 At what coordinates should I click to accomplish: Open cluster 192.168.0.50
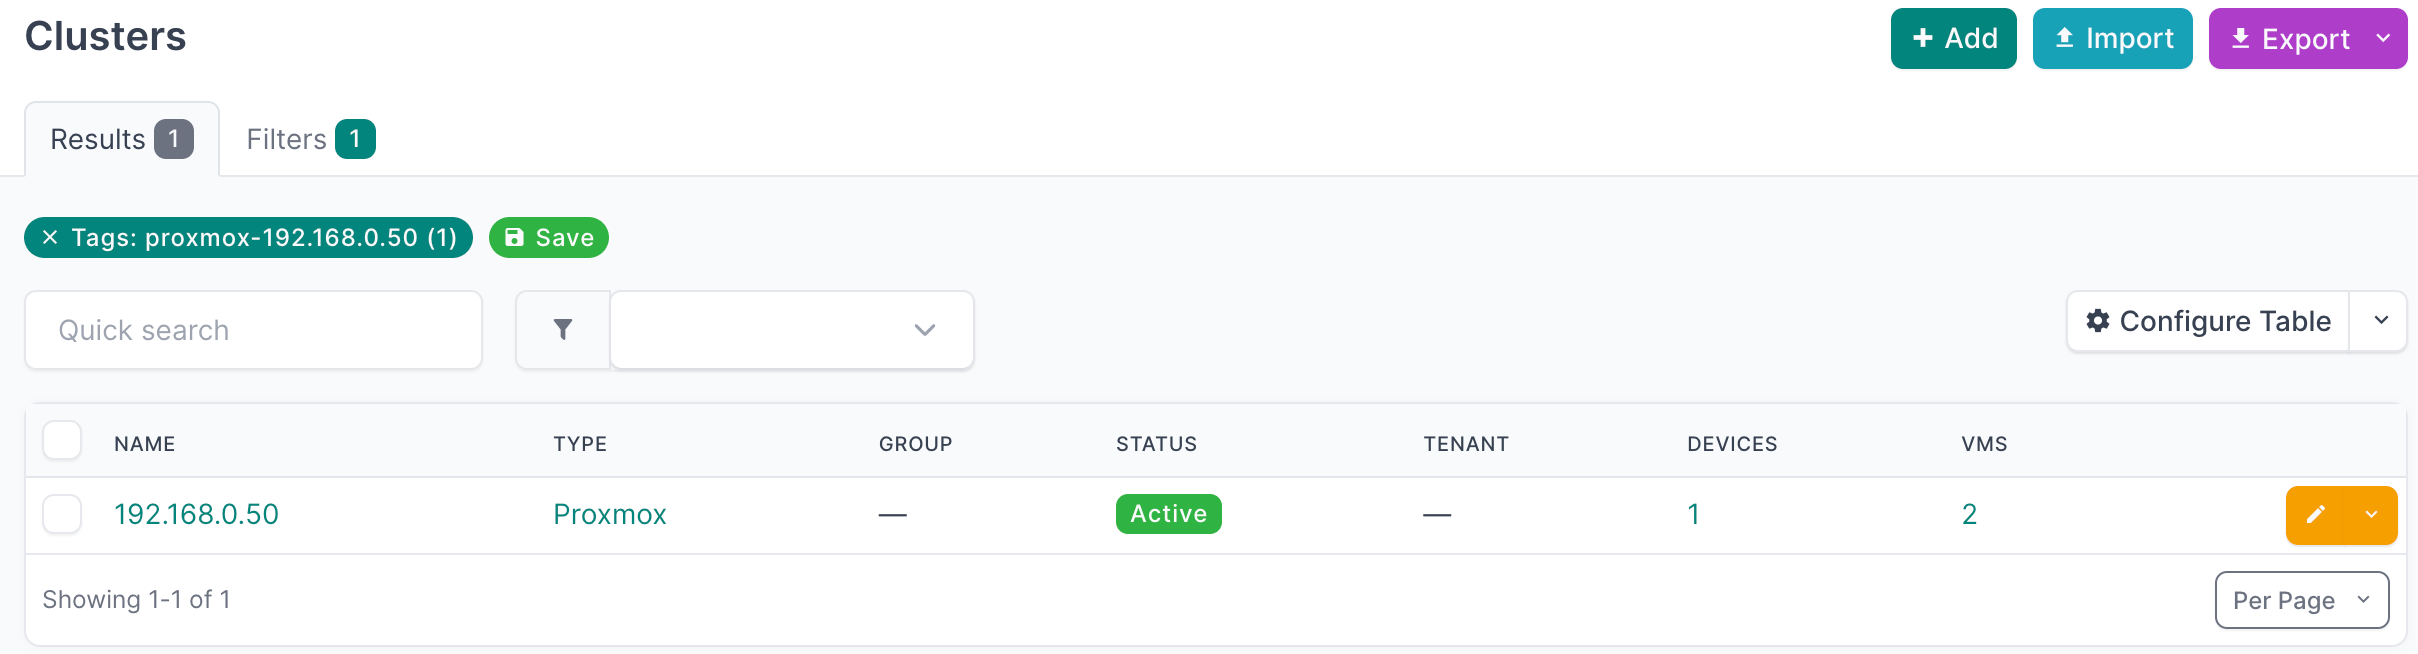(x=196, y=514)
